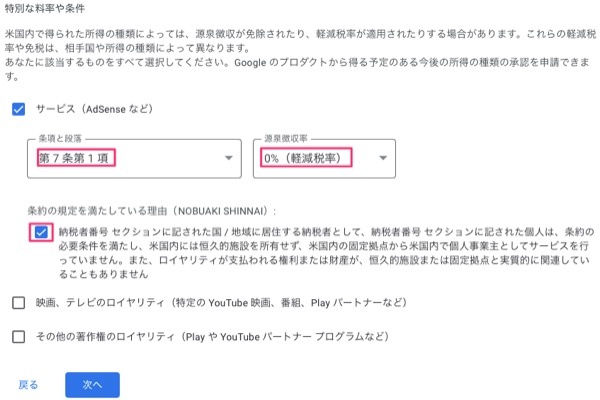
Task: Click the 特別な料率や条件 heading
Action: [45, 8]
